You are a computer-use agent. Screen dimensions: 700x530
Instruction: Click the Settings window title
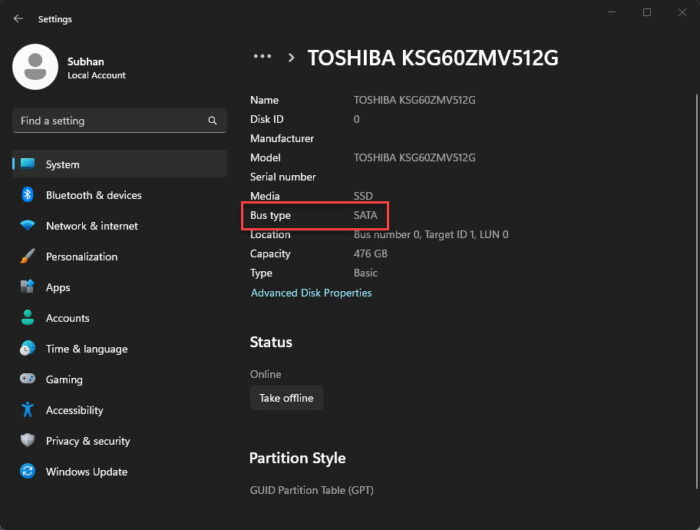55,19
